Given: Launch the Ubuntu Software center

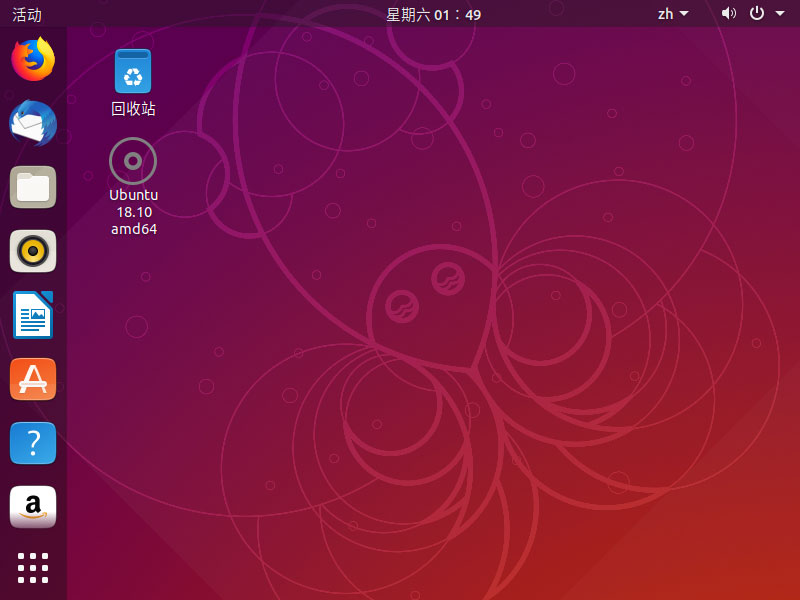Looking at the screenshot, I should pyautogui.click(x=33, y=379).
